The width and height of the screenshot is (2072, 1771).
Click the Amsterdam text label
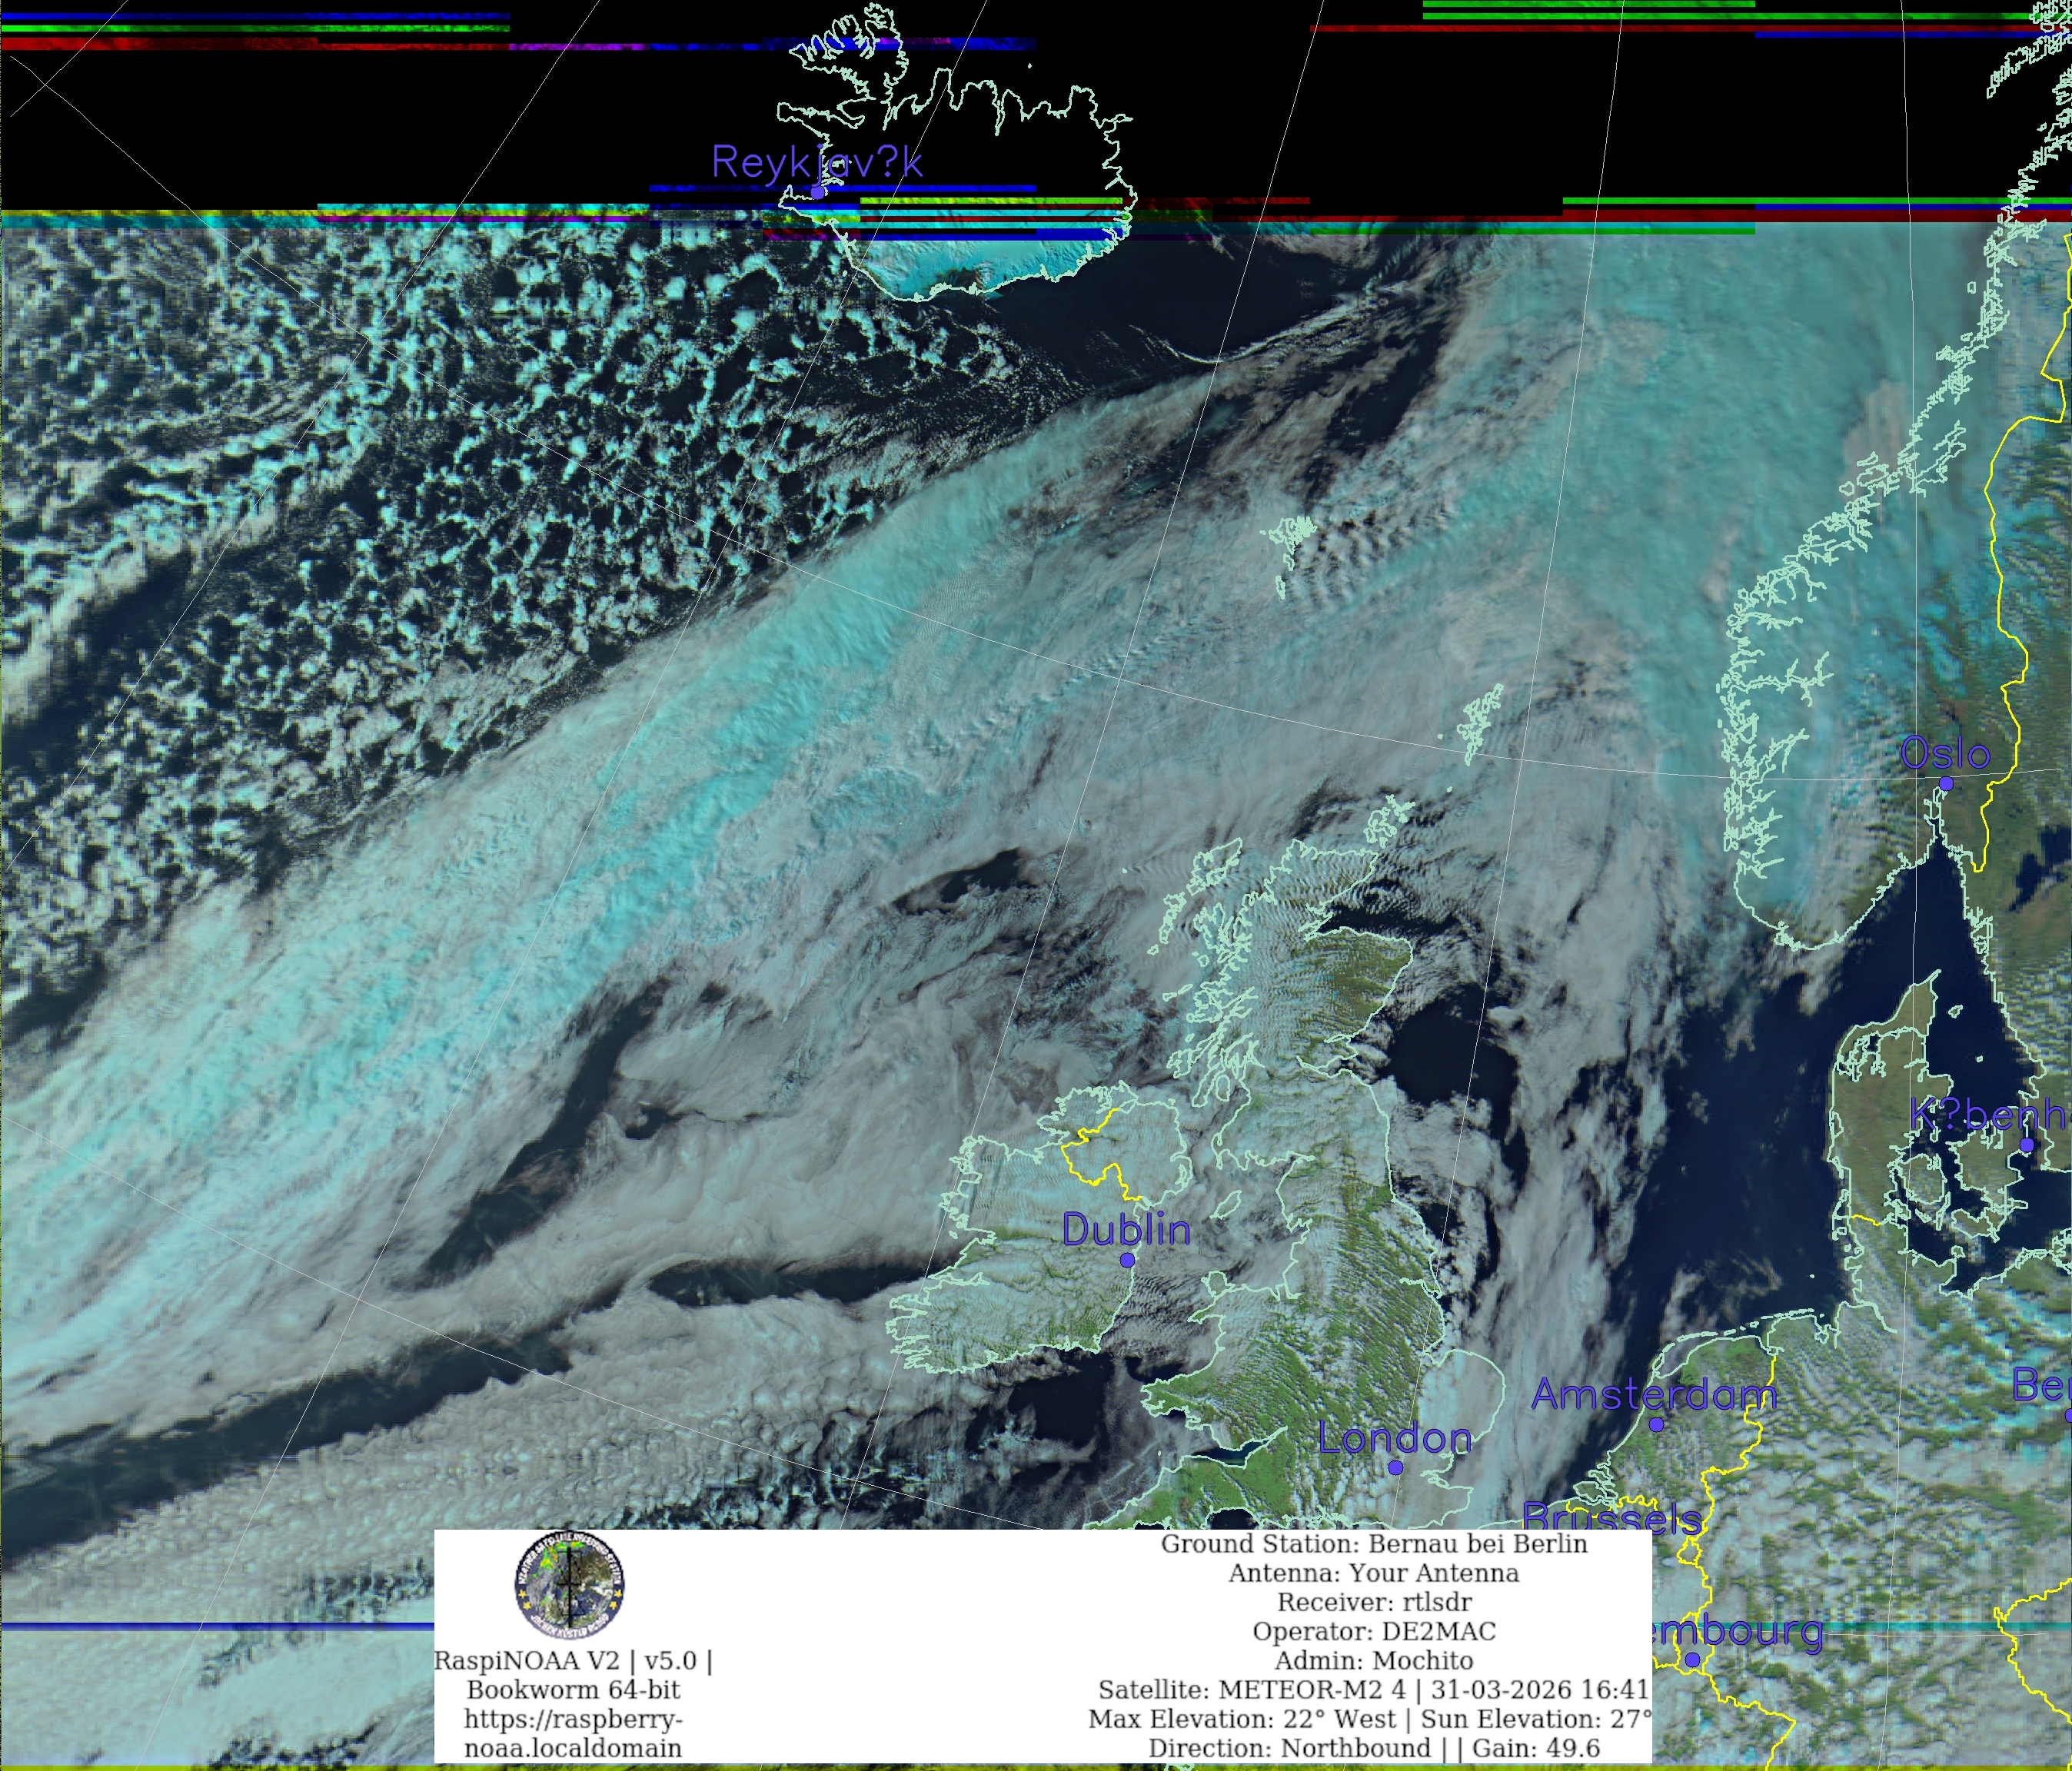(1655, 1394)
